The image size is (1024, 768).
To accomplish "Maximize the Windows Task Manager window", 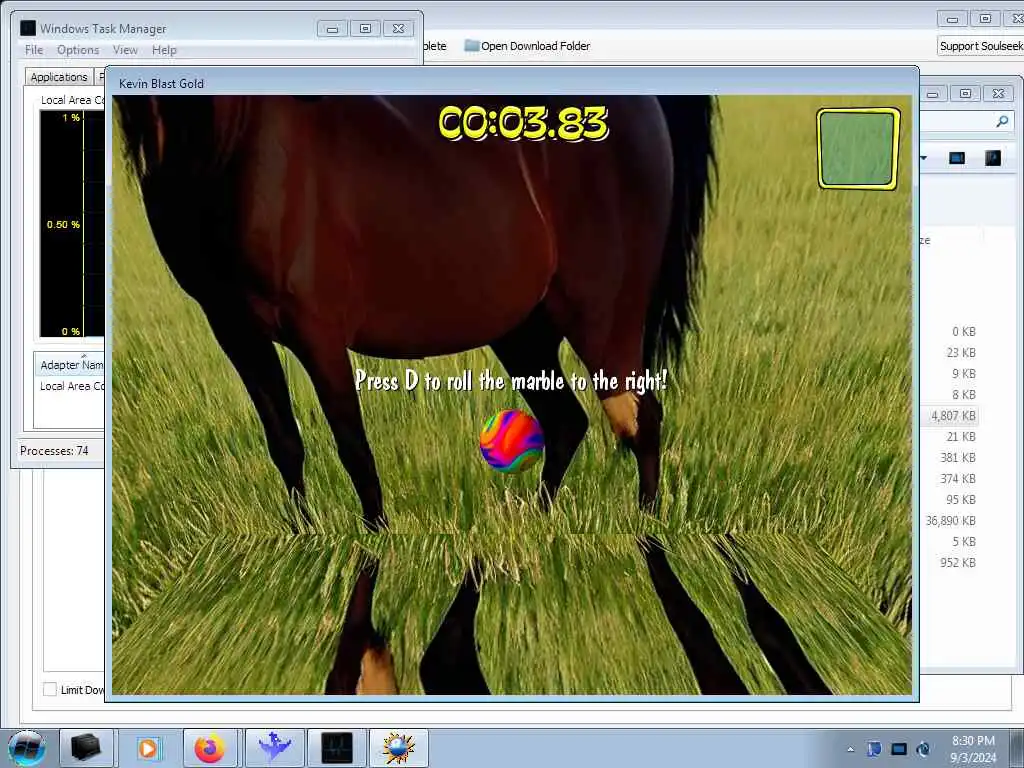I will coord(365,29).
